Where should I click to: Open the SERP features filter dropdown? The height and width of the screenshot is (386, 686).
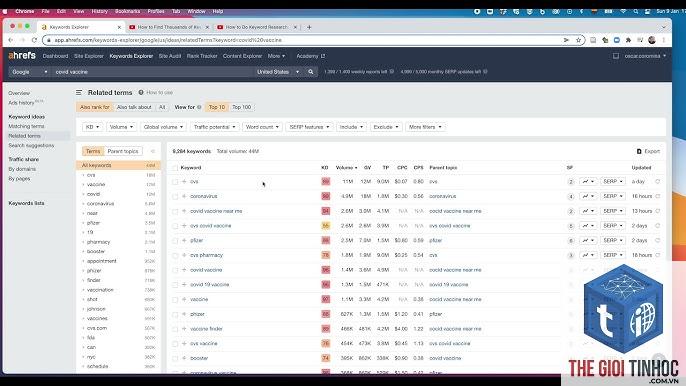(x=309, y=127)
